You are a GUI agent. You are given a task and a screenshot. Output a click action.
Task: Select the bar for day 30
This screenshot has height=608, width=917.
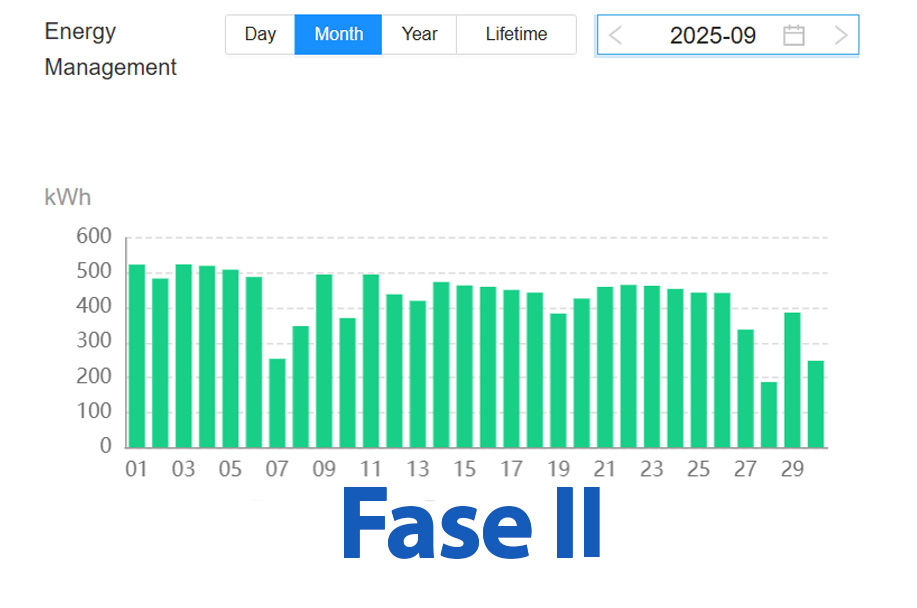[x=816, y=404]
